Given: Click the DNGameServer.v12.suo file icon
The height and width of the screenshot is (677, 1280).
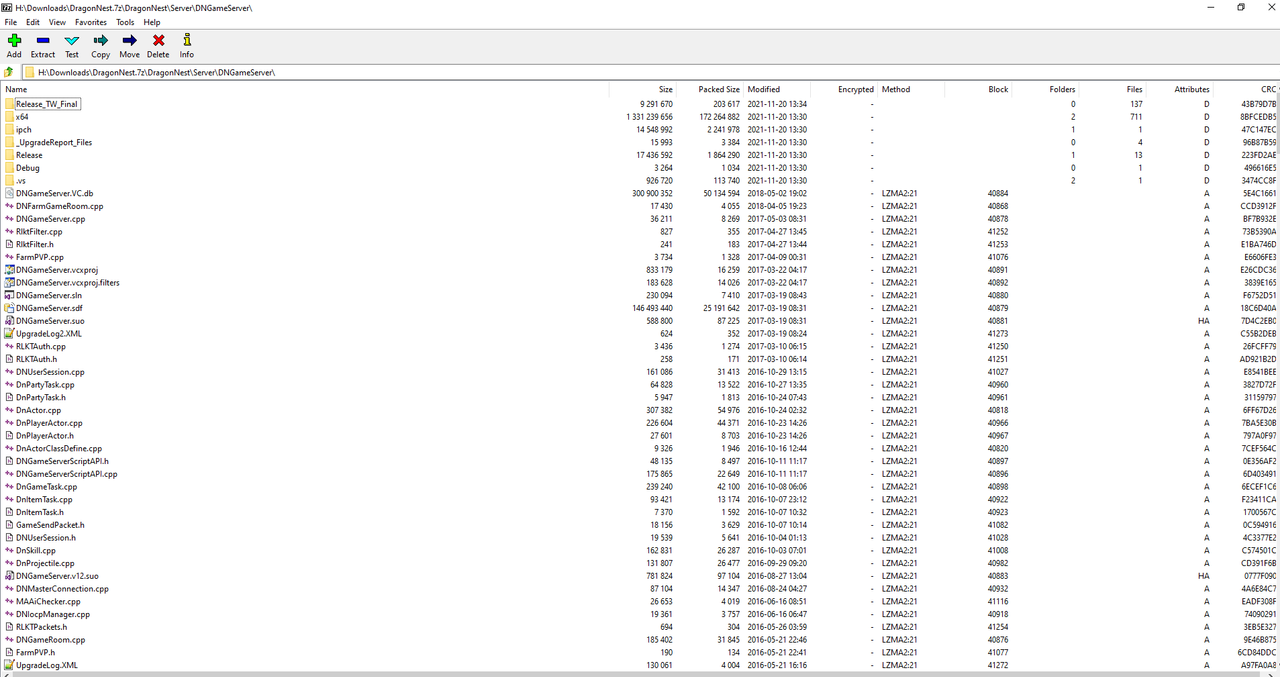Looking at the screenshot, I should 9,576.
